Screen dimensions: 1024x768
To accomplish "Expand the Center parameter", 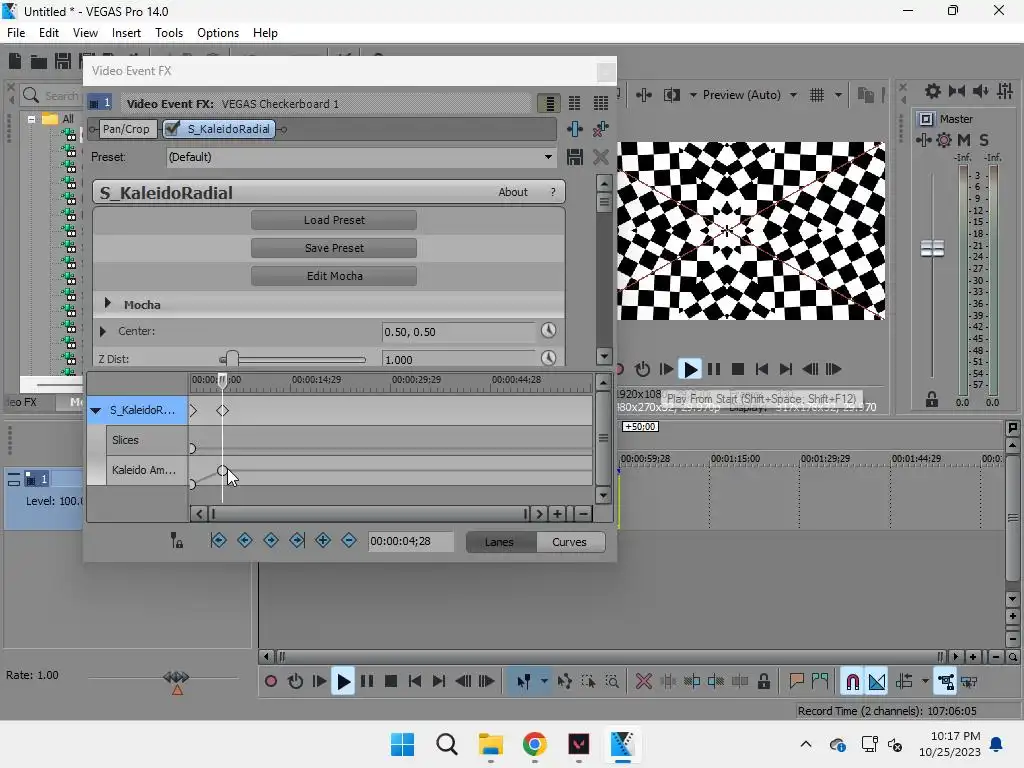I will 103,331.
